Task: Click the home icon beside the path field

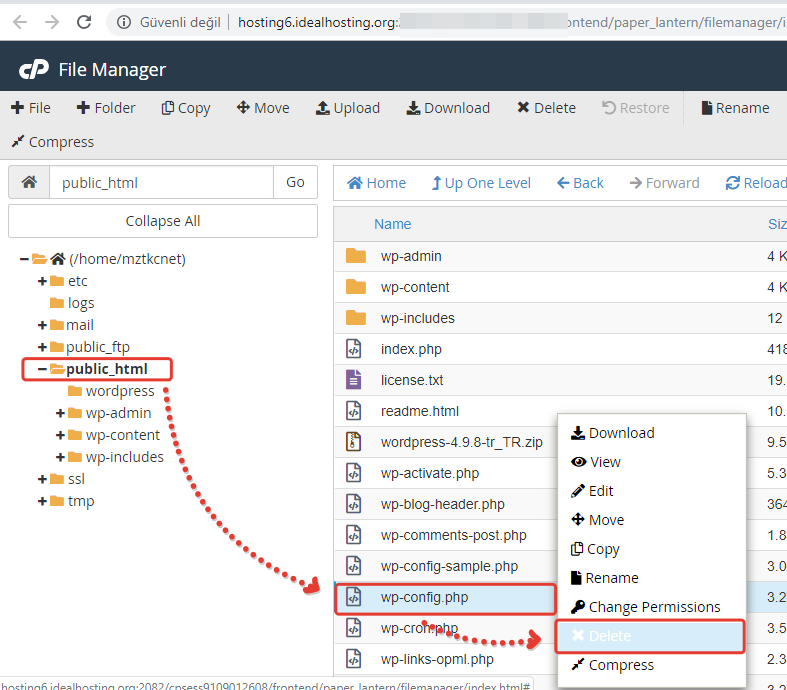Action: coord(29,183)
